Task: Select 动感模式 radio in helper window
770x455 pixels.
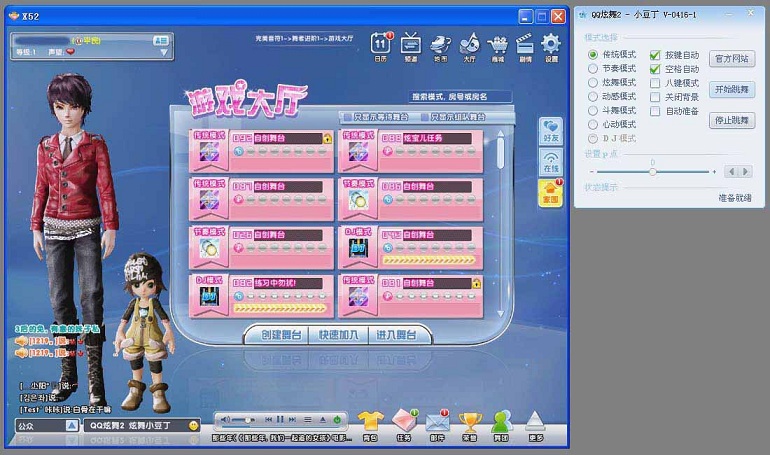Action: [x=593, y=96]
